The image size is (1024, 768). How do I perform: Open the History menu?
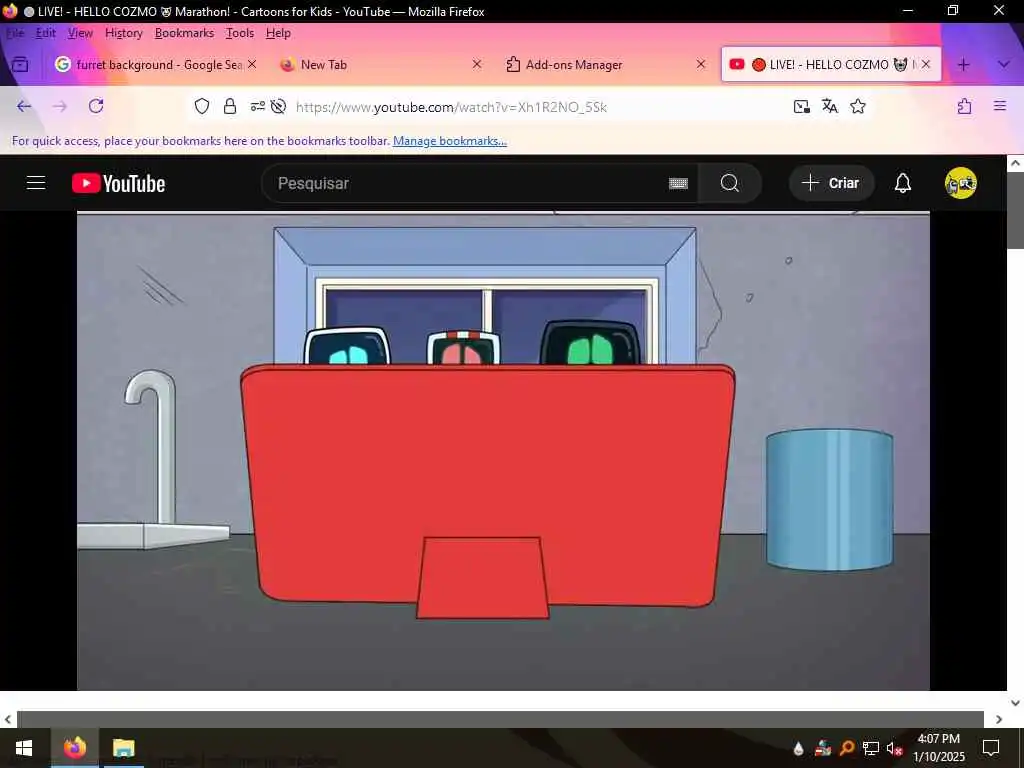tap(123, 33)
